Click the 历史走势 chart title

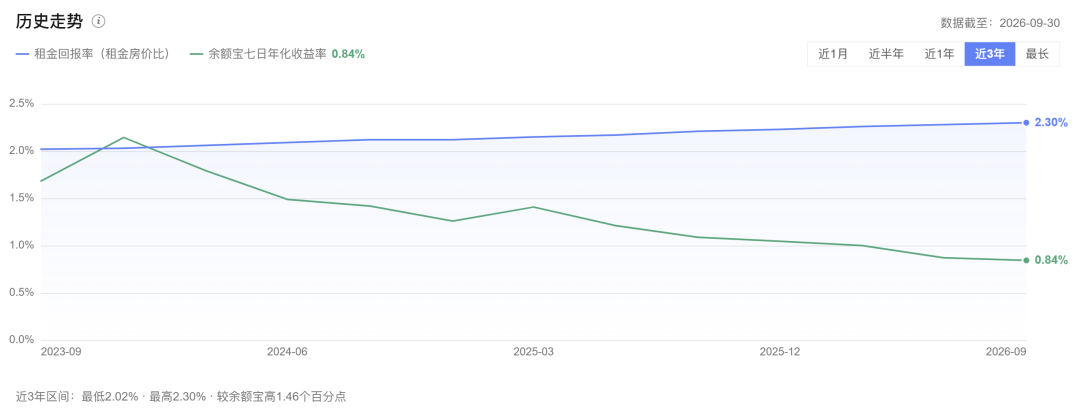pos(49,22)
